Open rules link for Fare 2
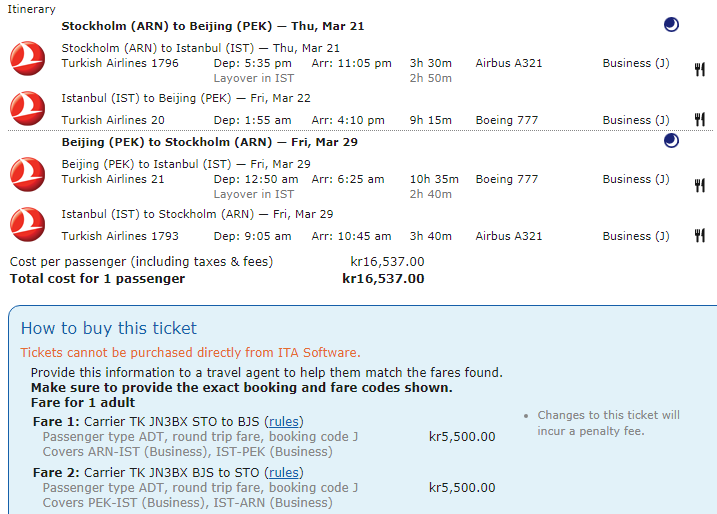 tap(284, 472)
